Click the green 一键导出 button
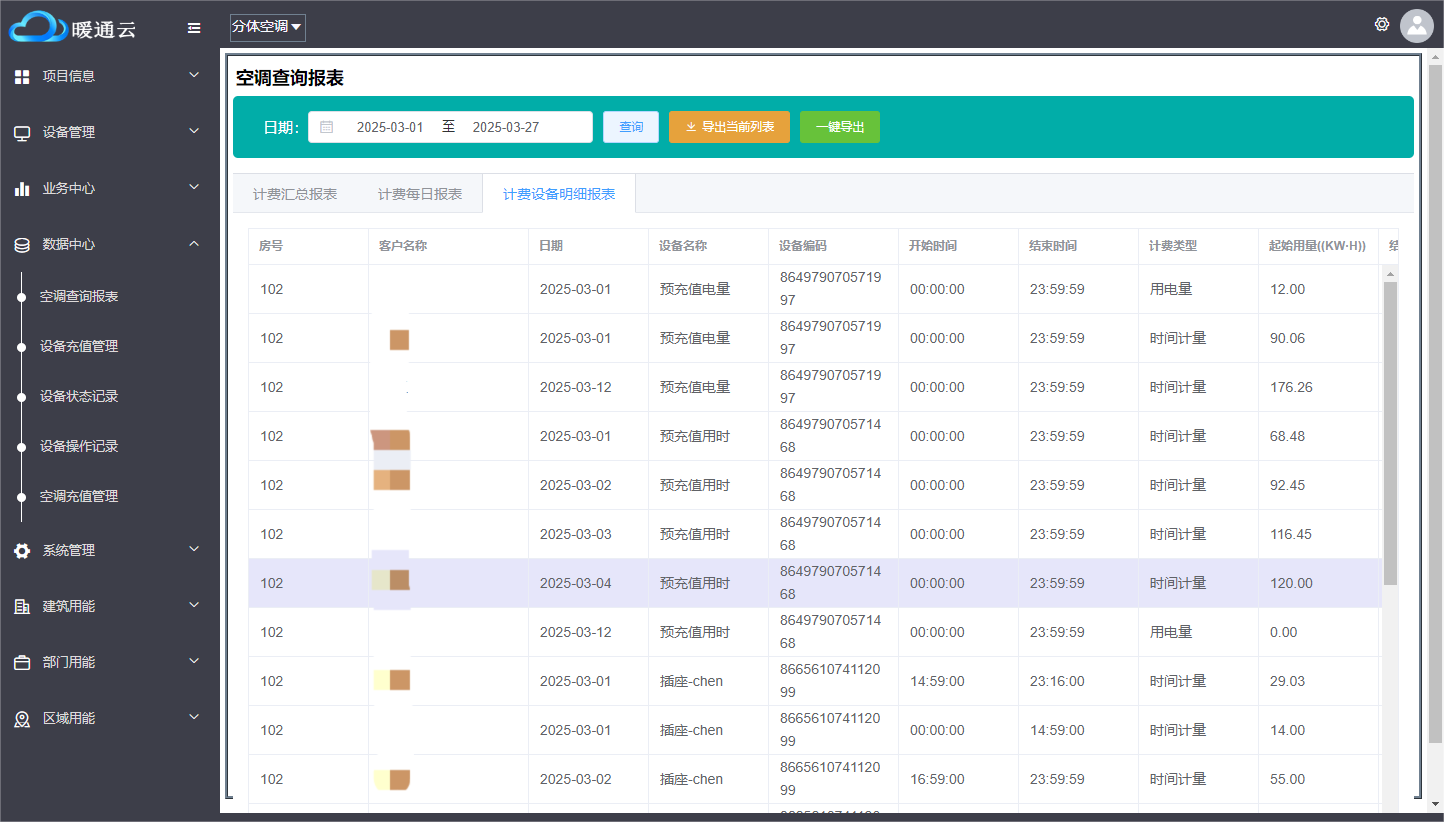Image resolution: width=1444 pixels, height=822 pixels. (x=840, y=127)
